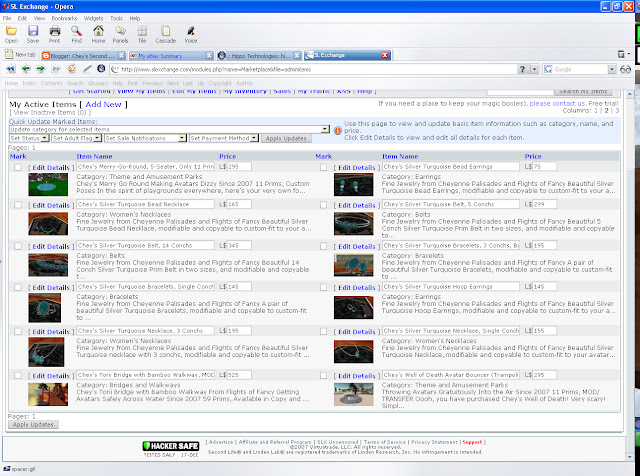Mark the Turquoise Necklace, 3 Conchs checkbox
Viewport: 640px width, 476px height.
[18, 331]
